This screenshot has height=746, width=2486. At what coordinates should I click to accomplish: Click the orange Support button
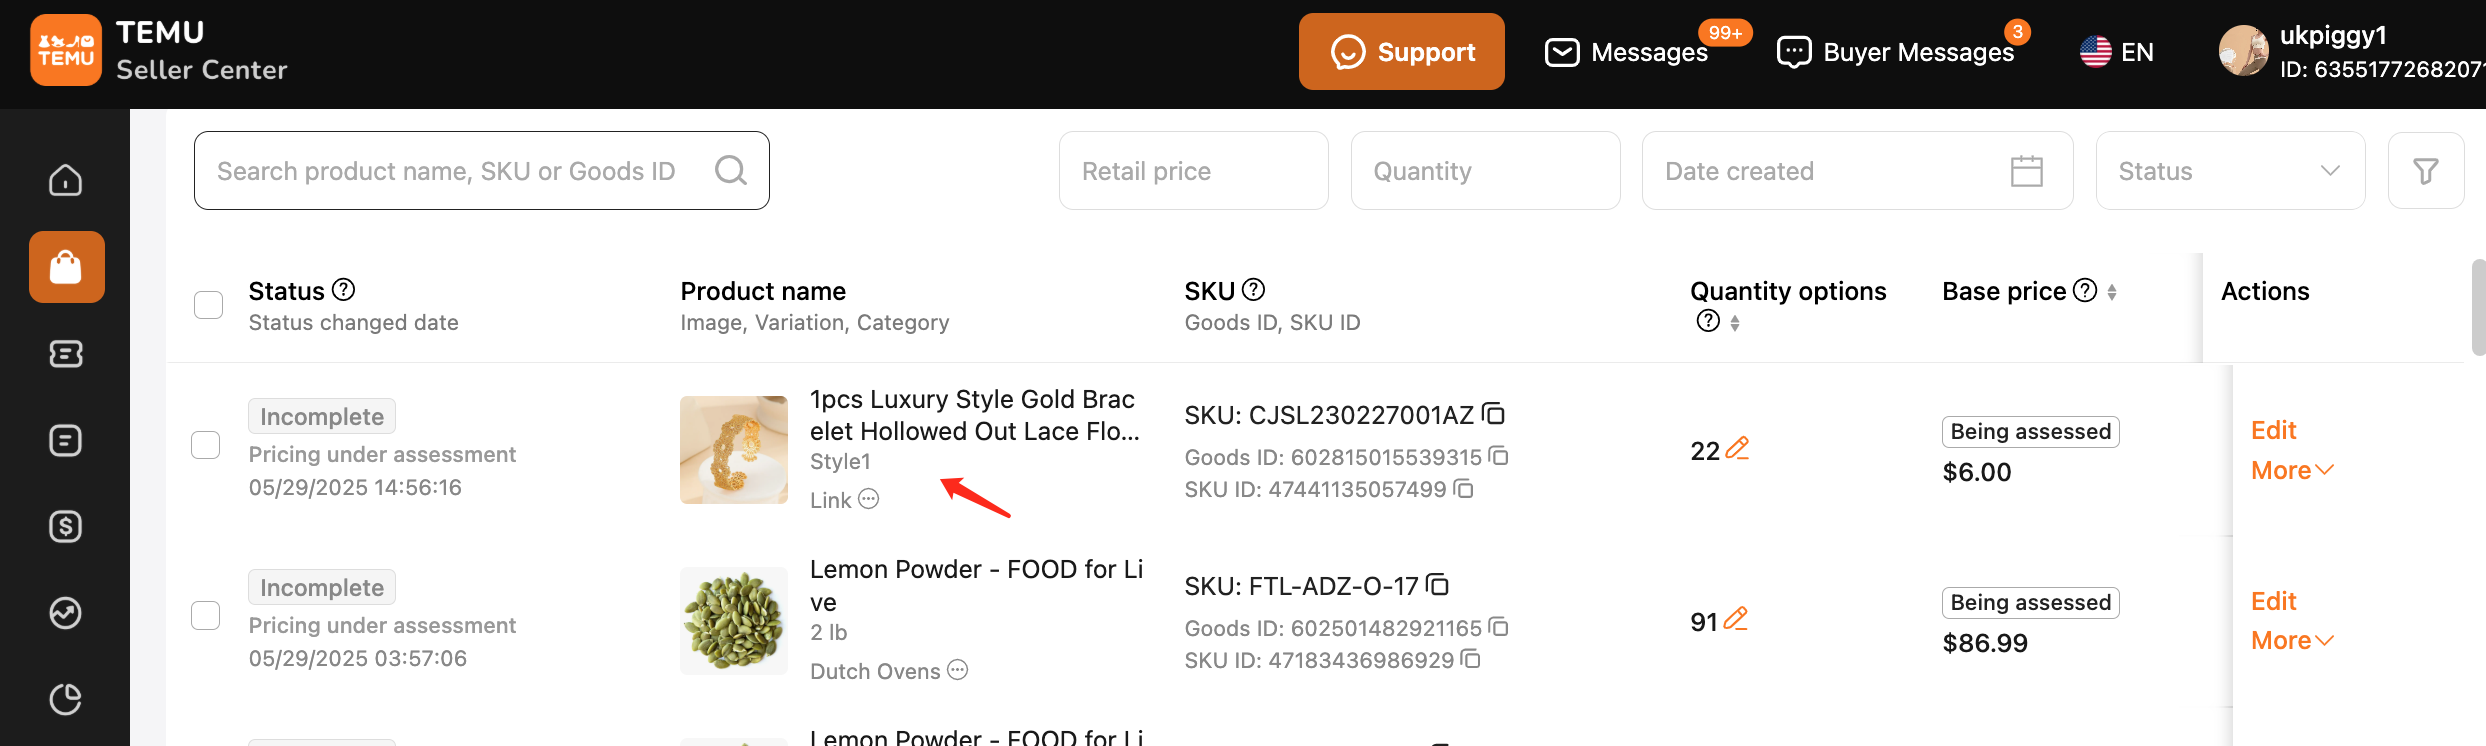click(1401, 52)
